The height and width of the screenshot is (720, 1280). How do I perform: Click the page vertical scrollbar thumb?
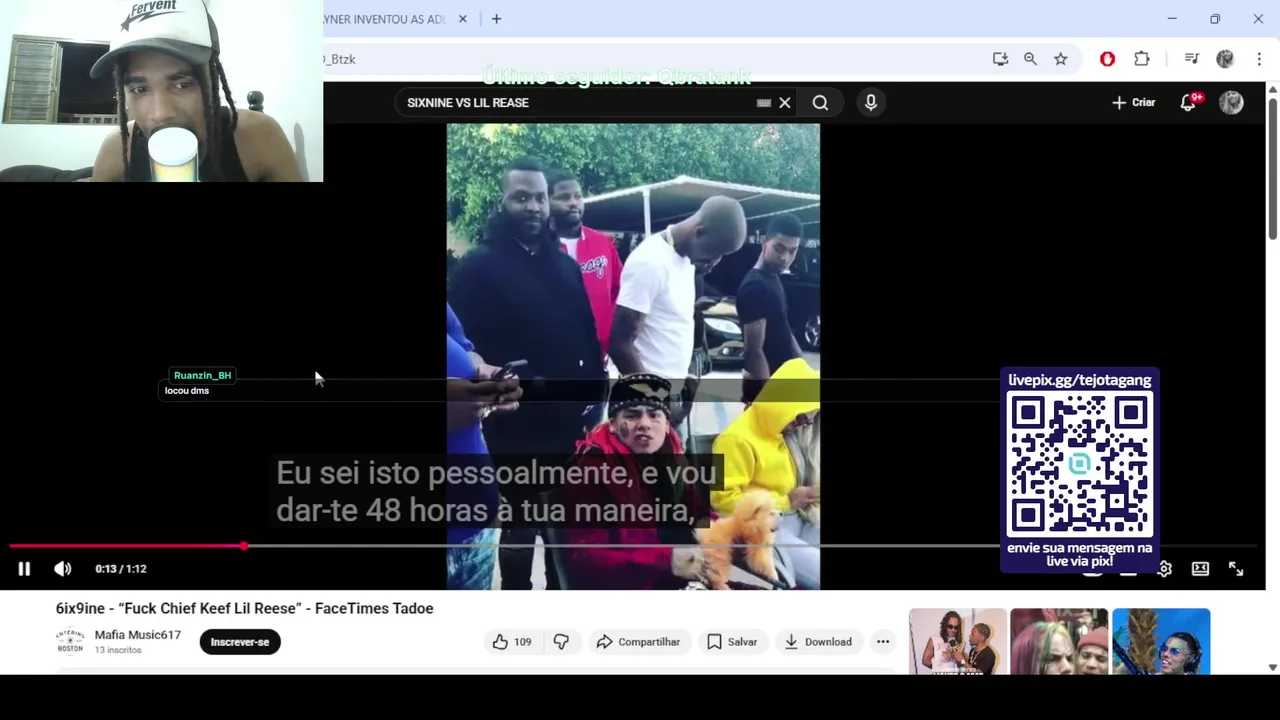(x=1273, y=168)
